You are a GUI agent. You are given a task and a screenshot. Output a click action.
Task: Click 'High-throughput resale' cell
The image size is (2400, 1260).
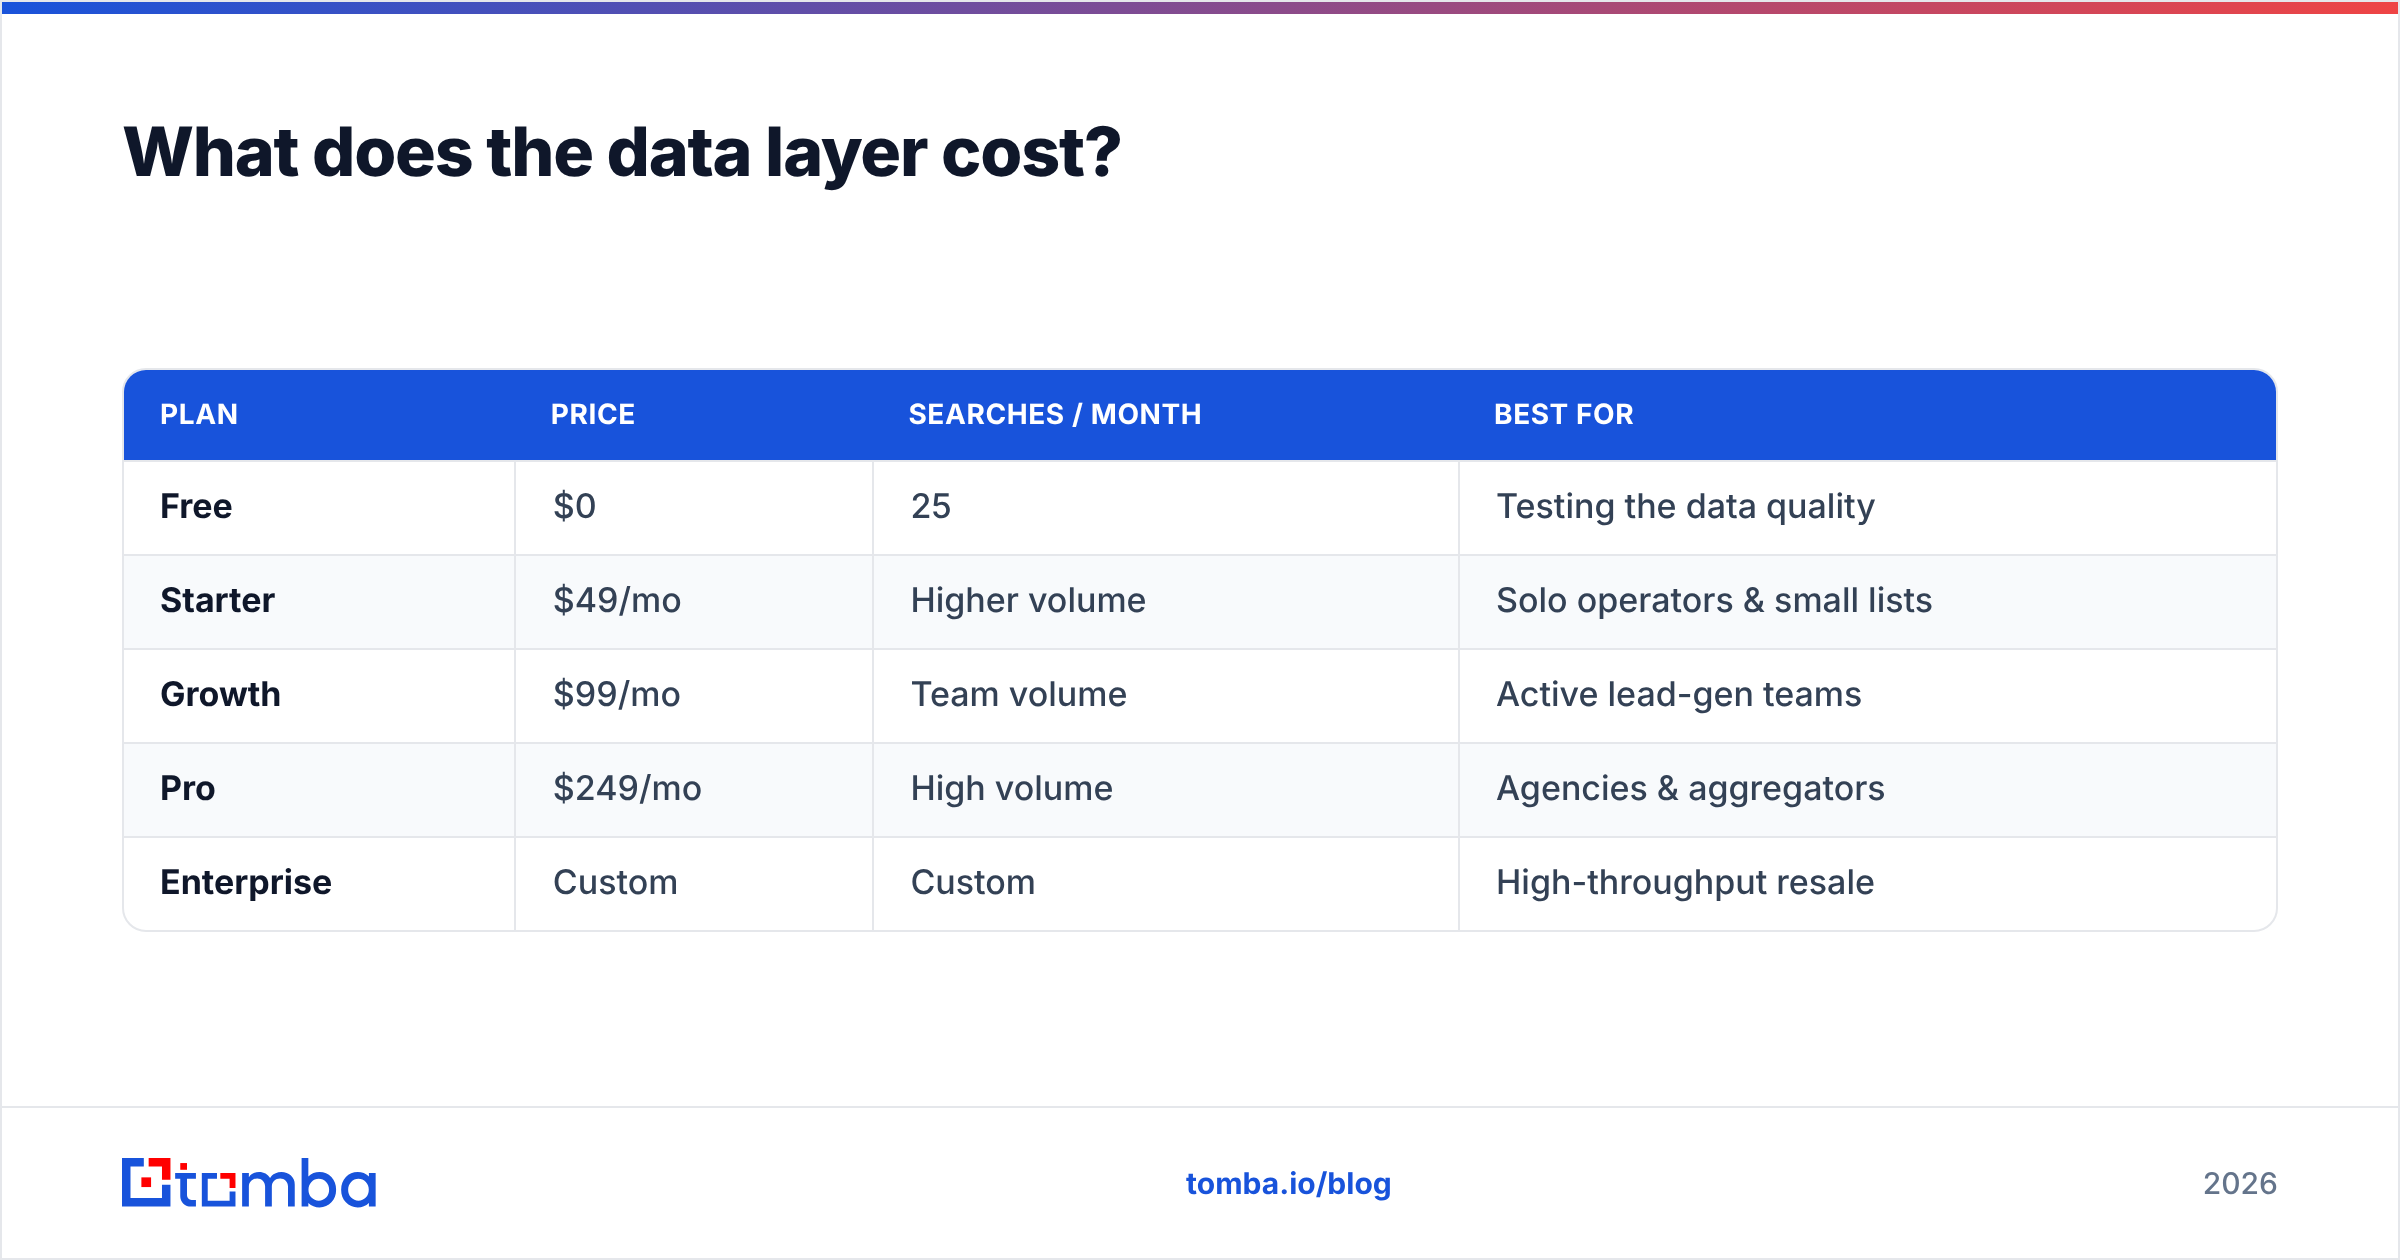1867,883
